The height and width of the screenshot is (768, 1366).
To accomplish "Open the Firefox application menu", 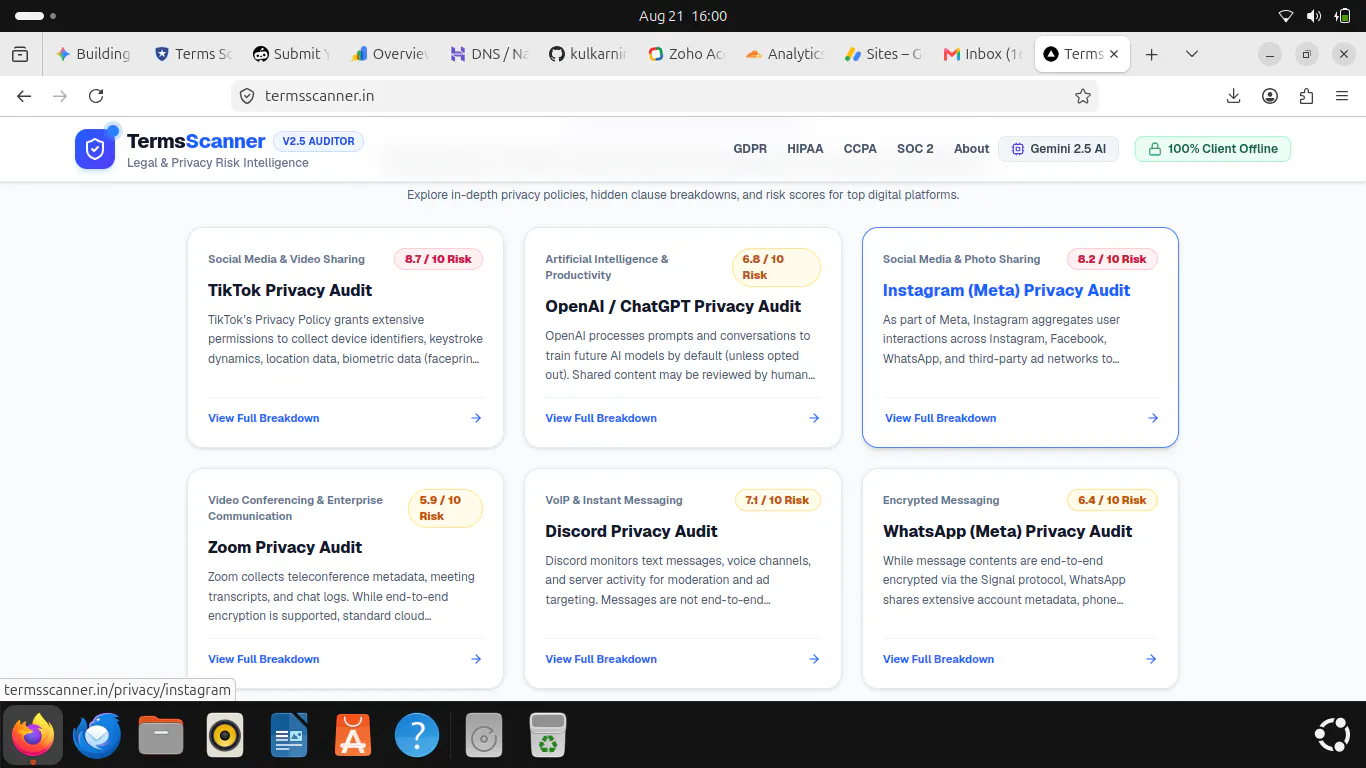I will click(1342, 96).
